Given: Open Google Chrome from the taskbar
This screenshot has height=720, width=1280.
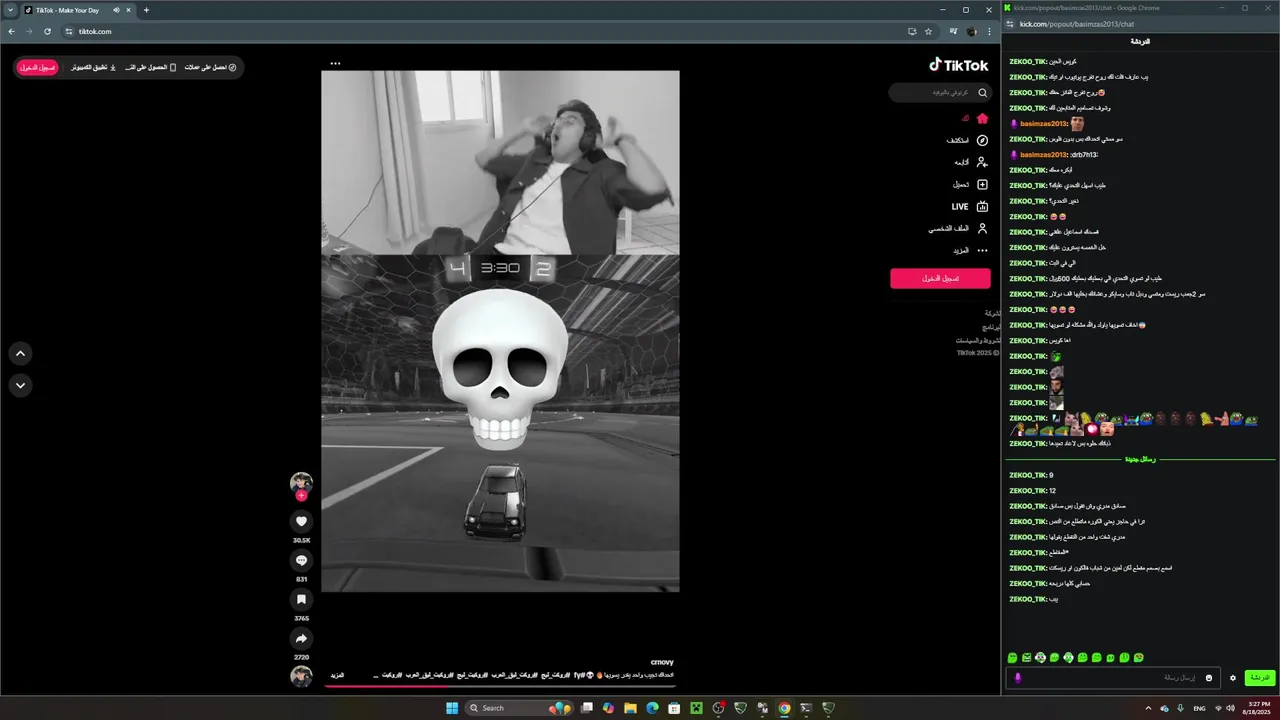Looking at the screenshot, I should [784, 708].
